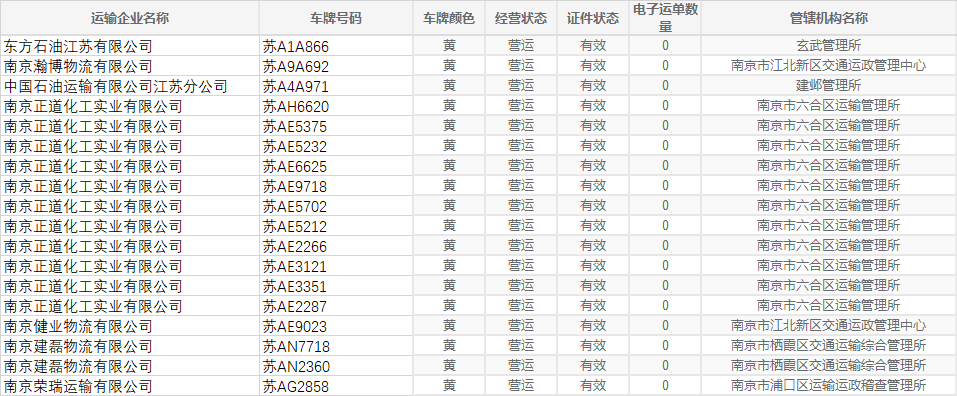
Task: Select the 南京瀚博物流有限公司 cell
Action: click(129, 66)
